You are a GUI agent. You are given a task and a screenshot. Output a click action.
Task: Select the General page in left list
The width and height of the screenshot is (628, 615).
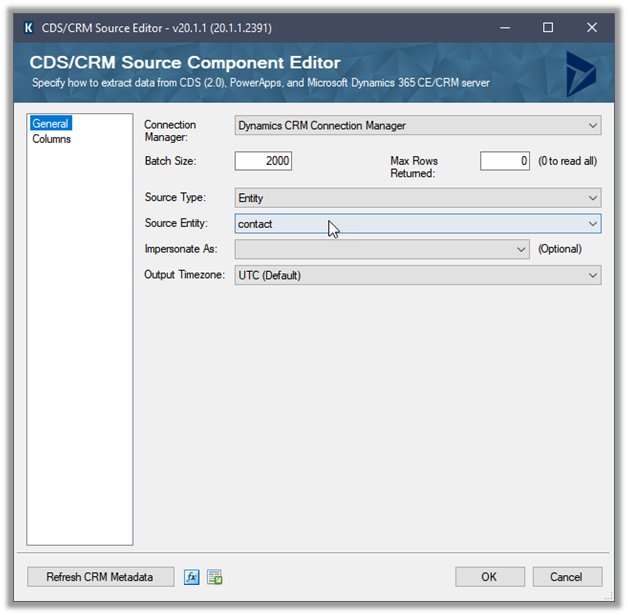coord(50,124)
